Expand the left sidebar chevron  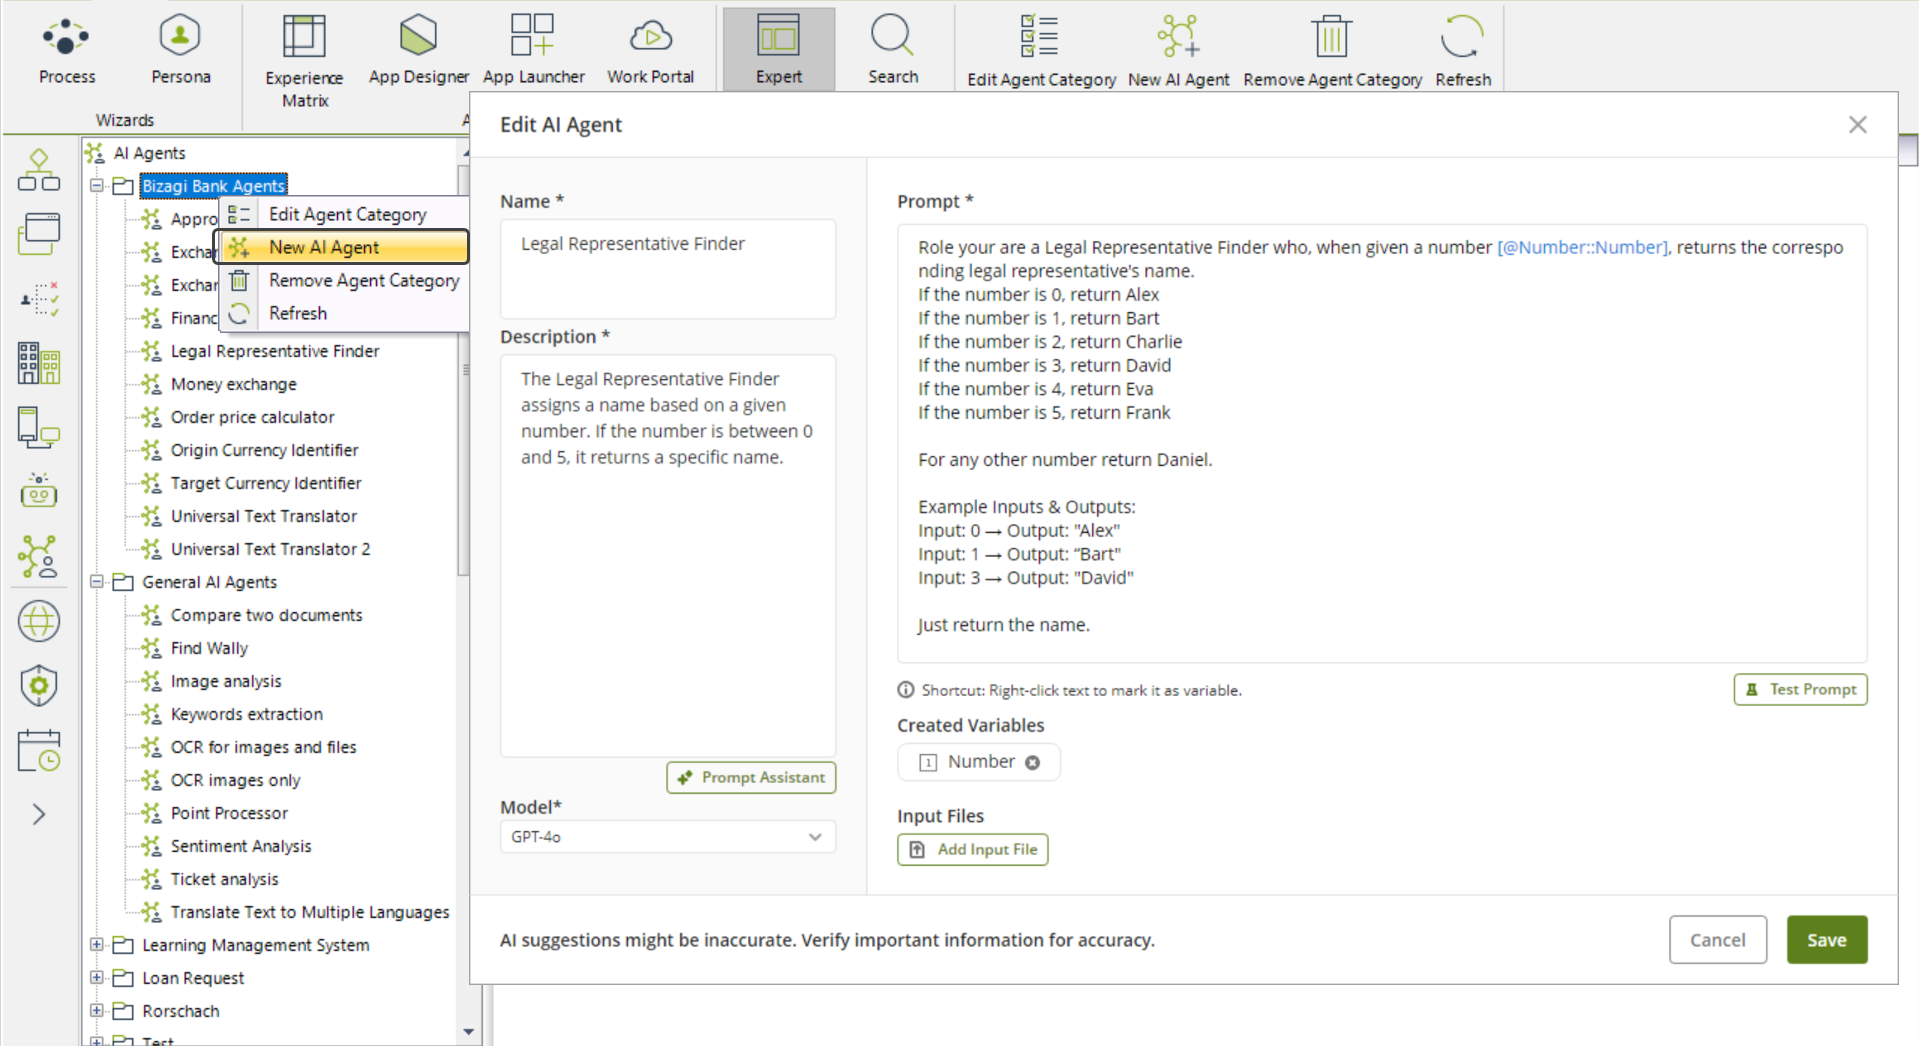[39, 814]
